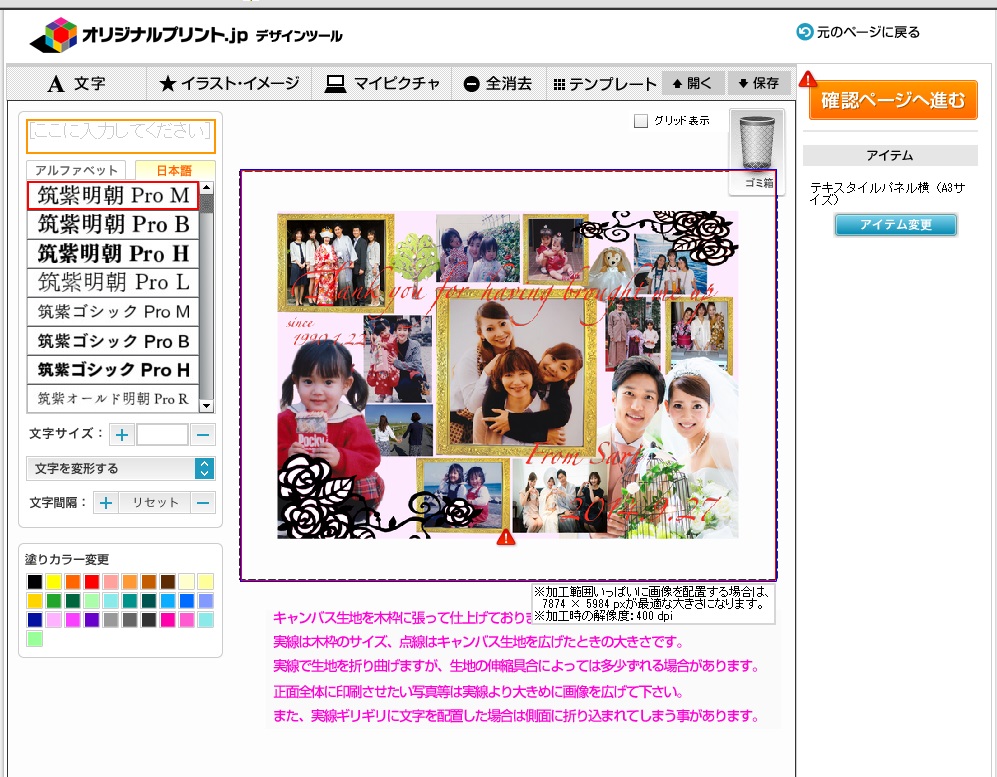Open the 文字を変形する dropdown

click(121, 469)
